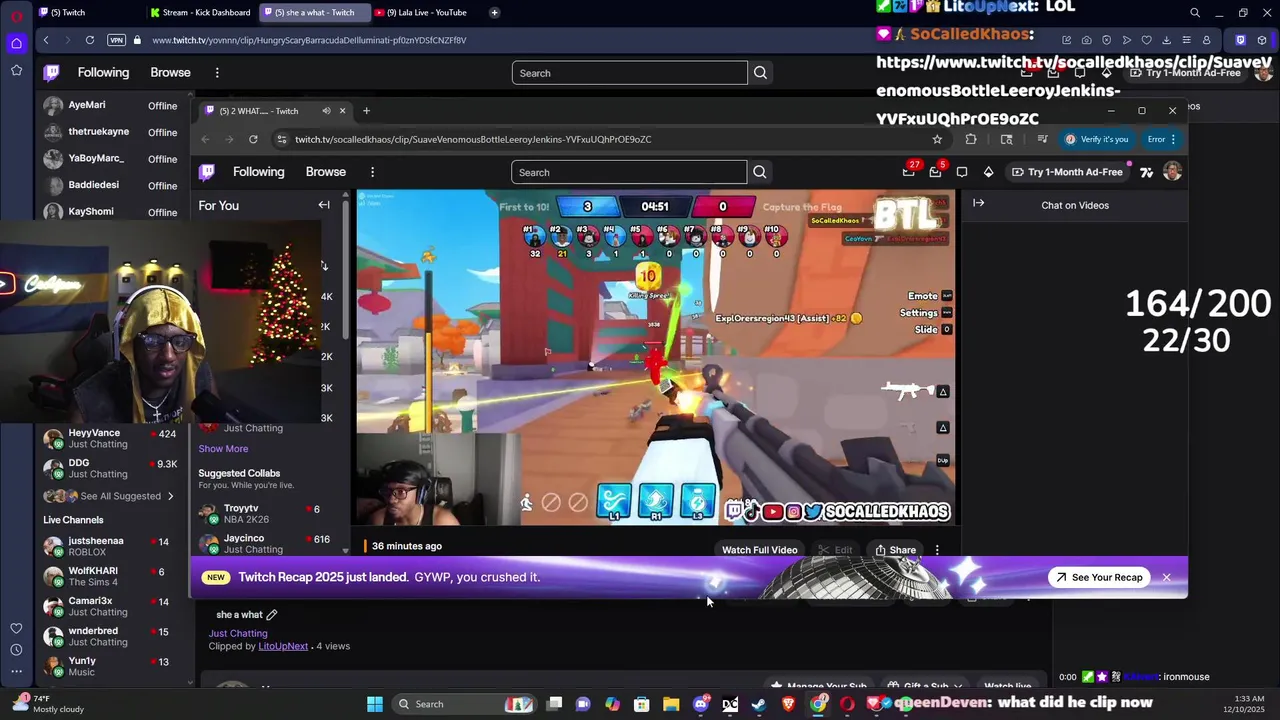1280x720 pixels.
Task: Open the Just Chatting category link below clip
Action: pyautogui.click(x=238, y=633)
